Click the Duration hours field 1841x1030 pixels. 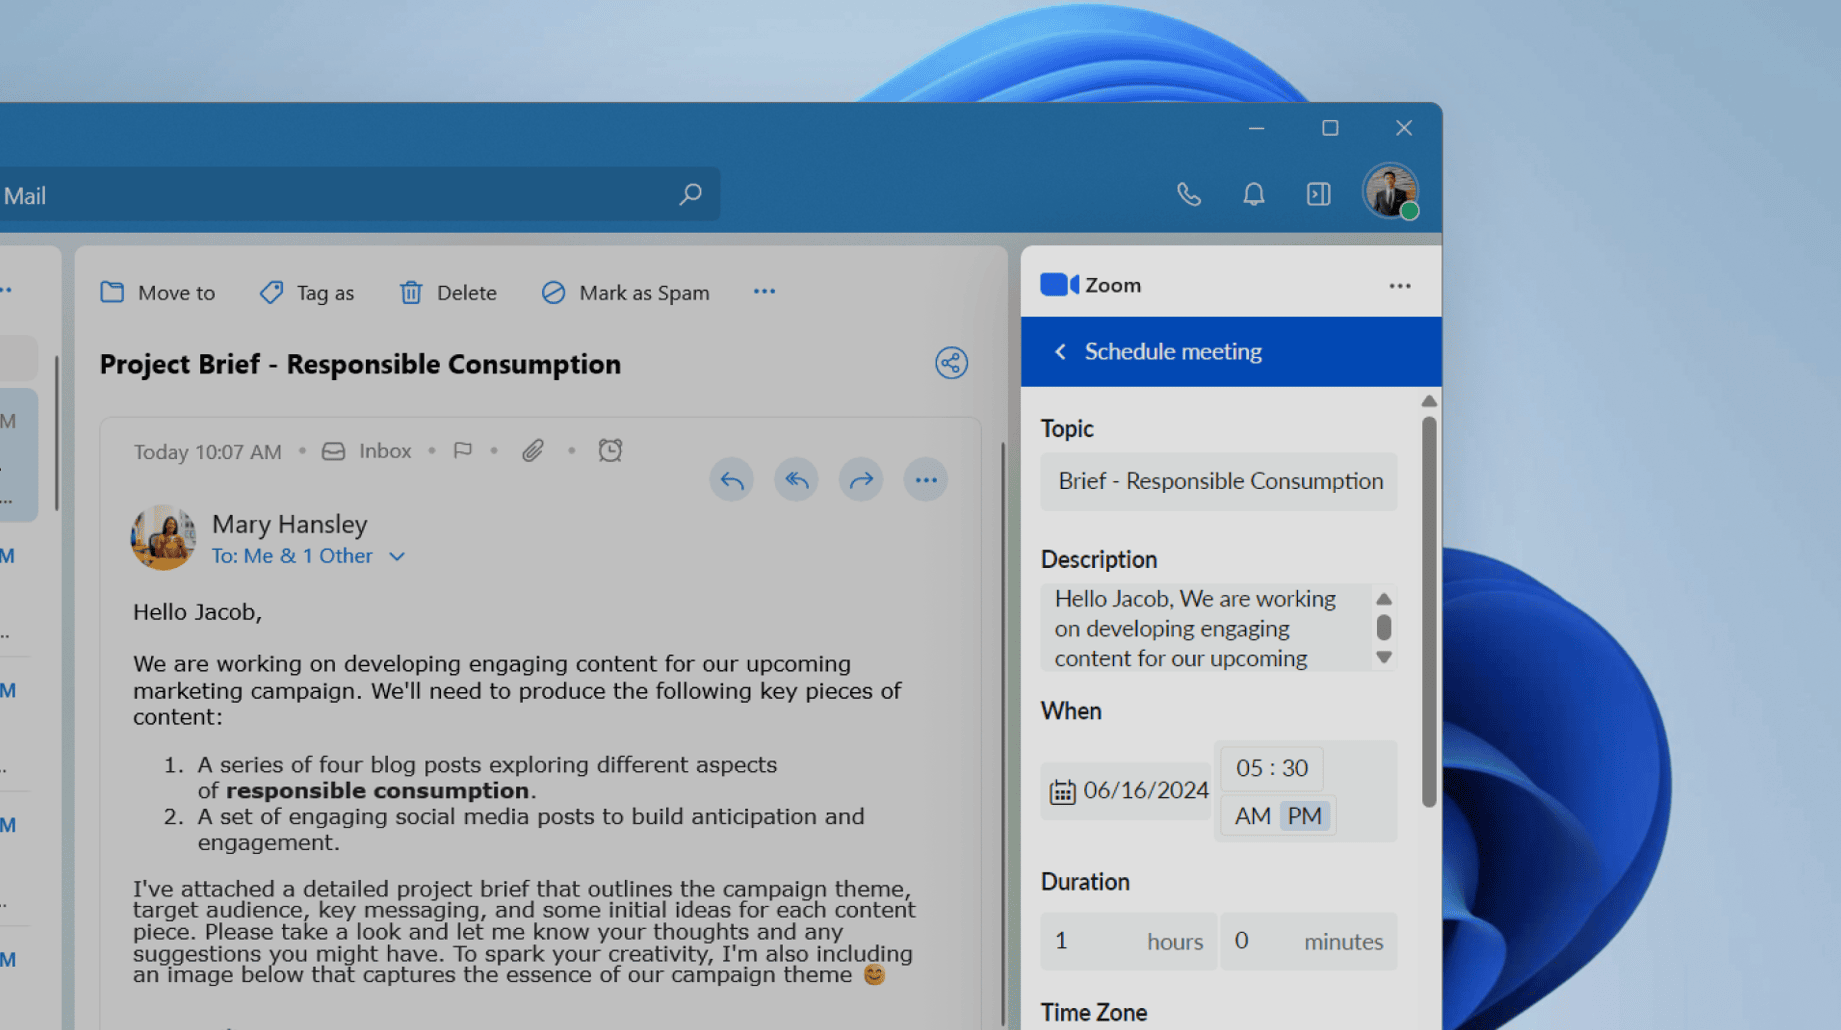pyautogui.click(x=1129, y=941)
